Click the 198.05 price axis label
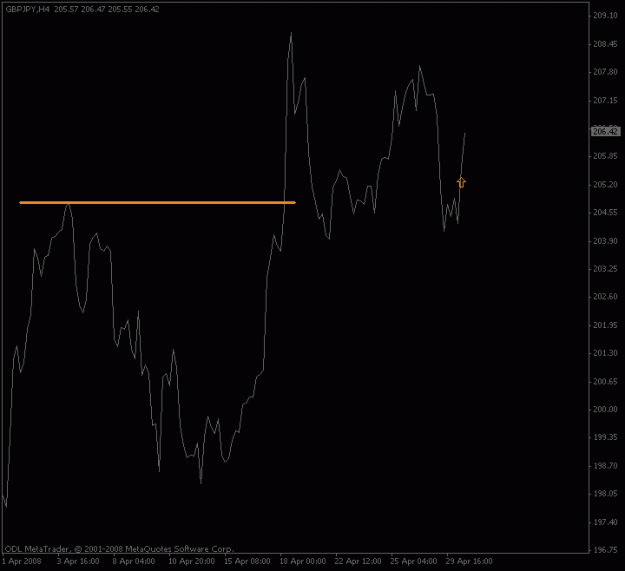 605,494
